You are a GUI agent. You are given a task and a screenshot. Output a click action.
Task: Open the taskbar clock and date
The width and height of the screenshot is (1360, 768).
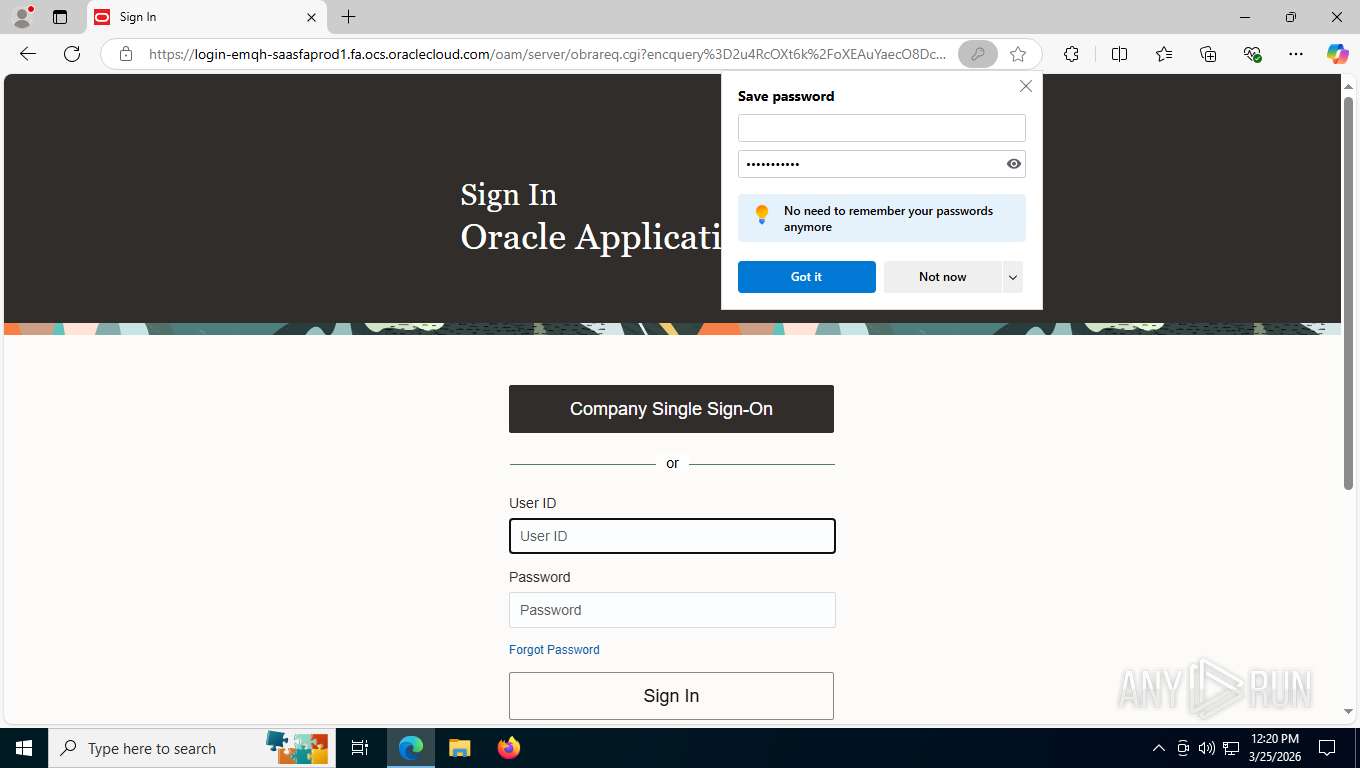point(1275,748)
